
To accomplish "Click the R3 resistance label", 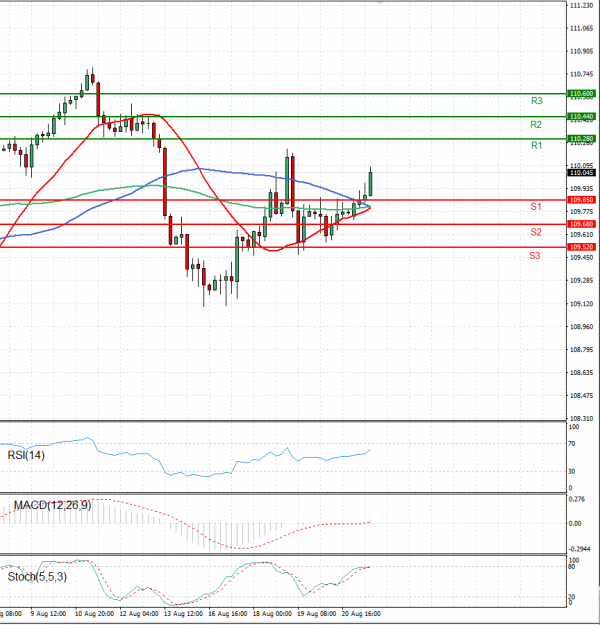I will coord(537,101).
